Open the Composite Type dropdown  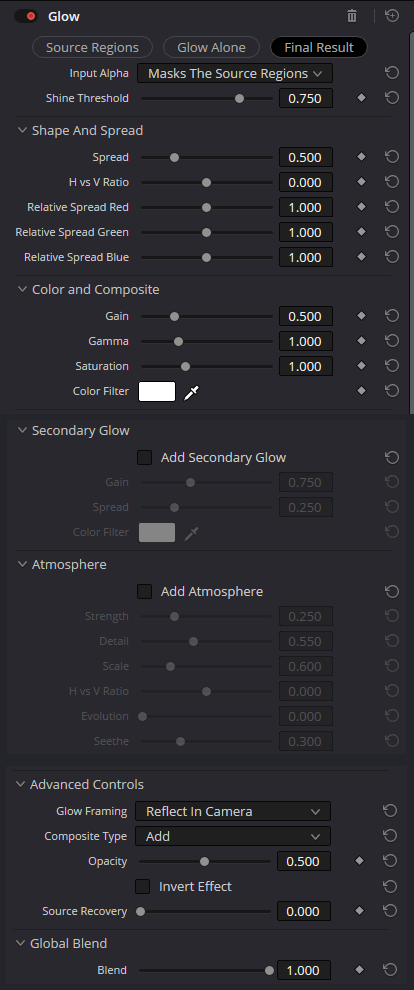click(233, 836)
